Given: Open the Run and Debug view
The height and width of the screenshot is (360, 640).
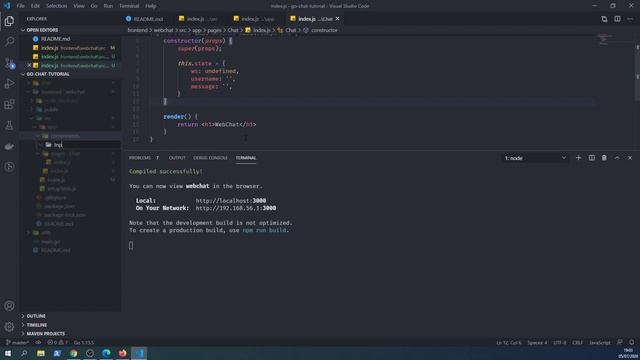Looking at the screenshot, I should click(x=9, y=84).
